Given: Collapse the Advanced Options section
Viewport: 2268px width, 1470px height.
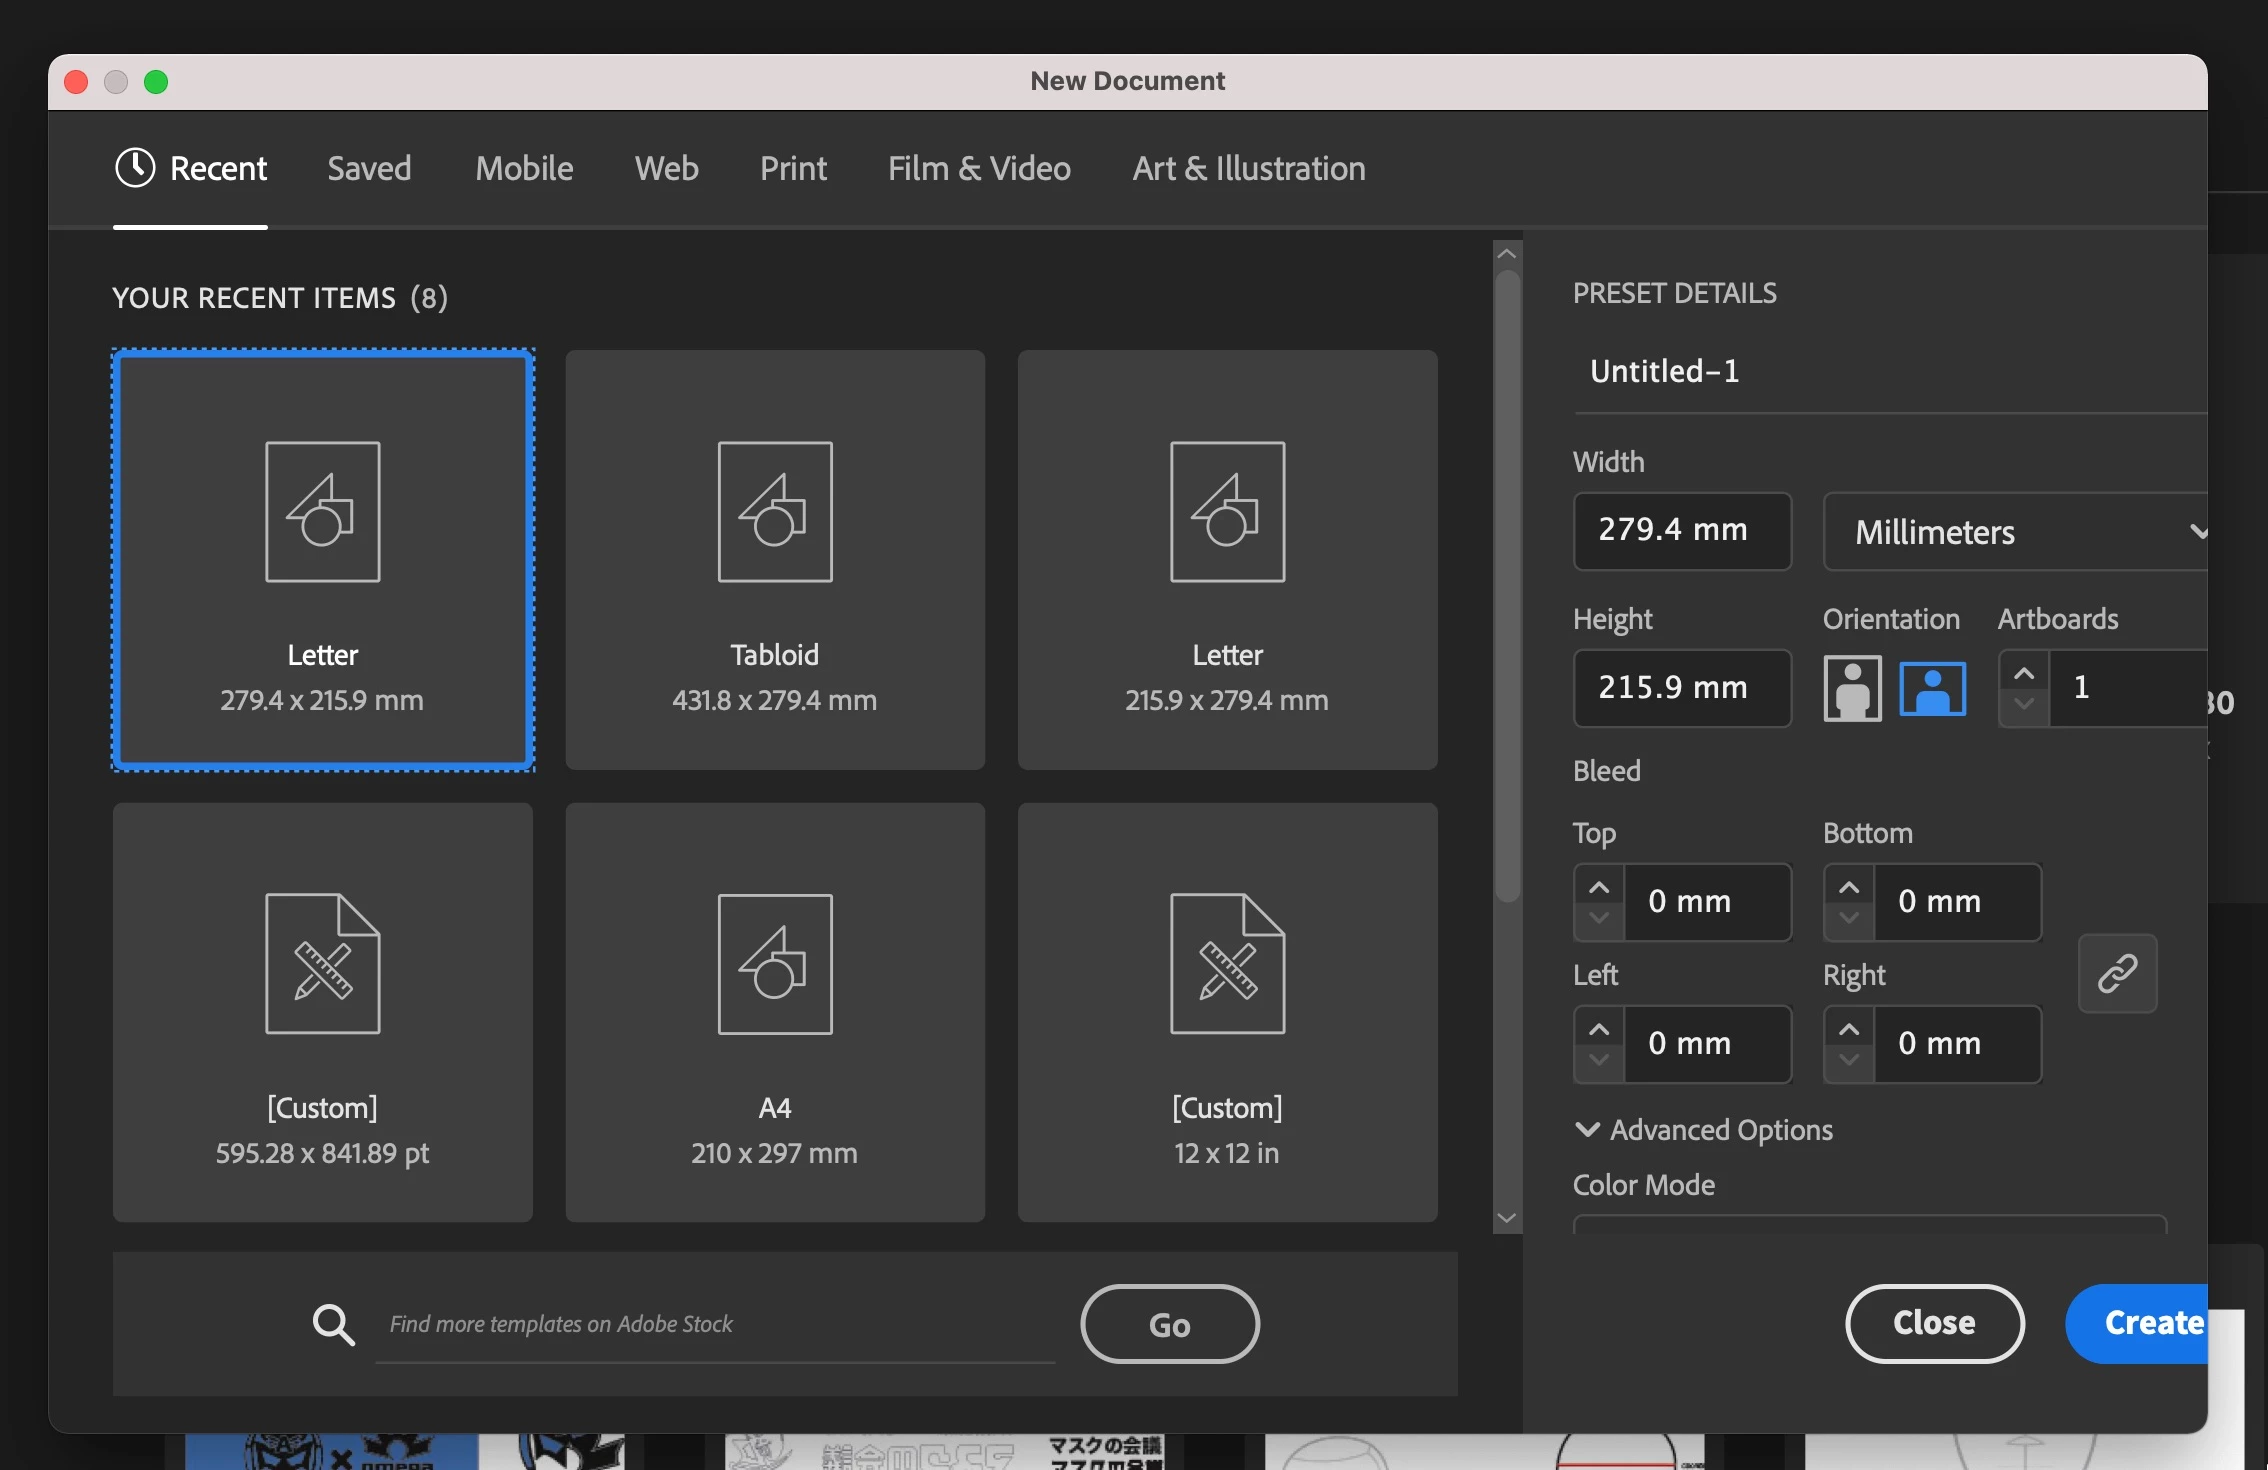Looking at the screenshot, I should click(1587, 1130).
